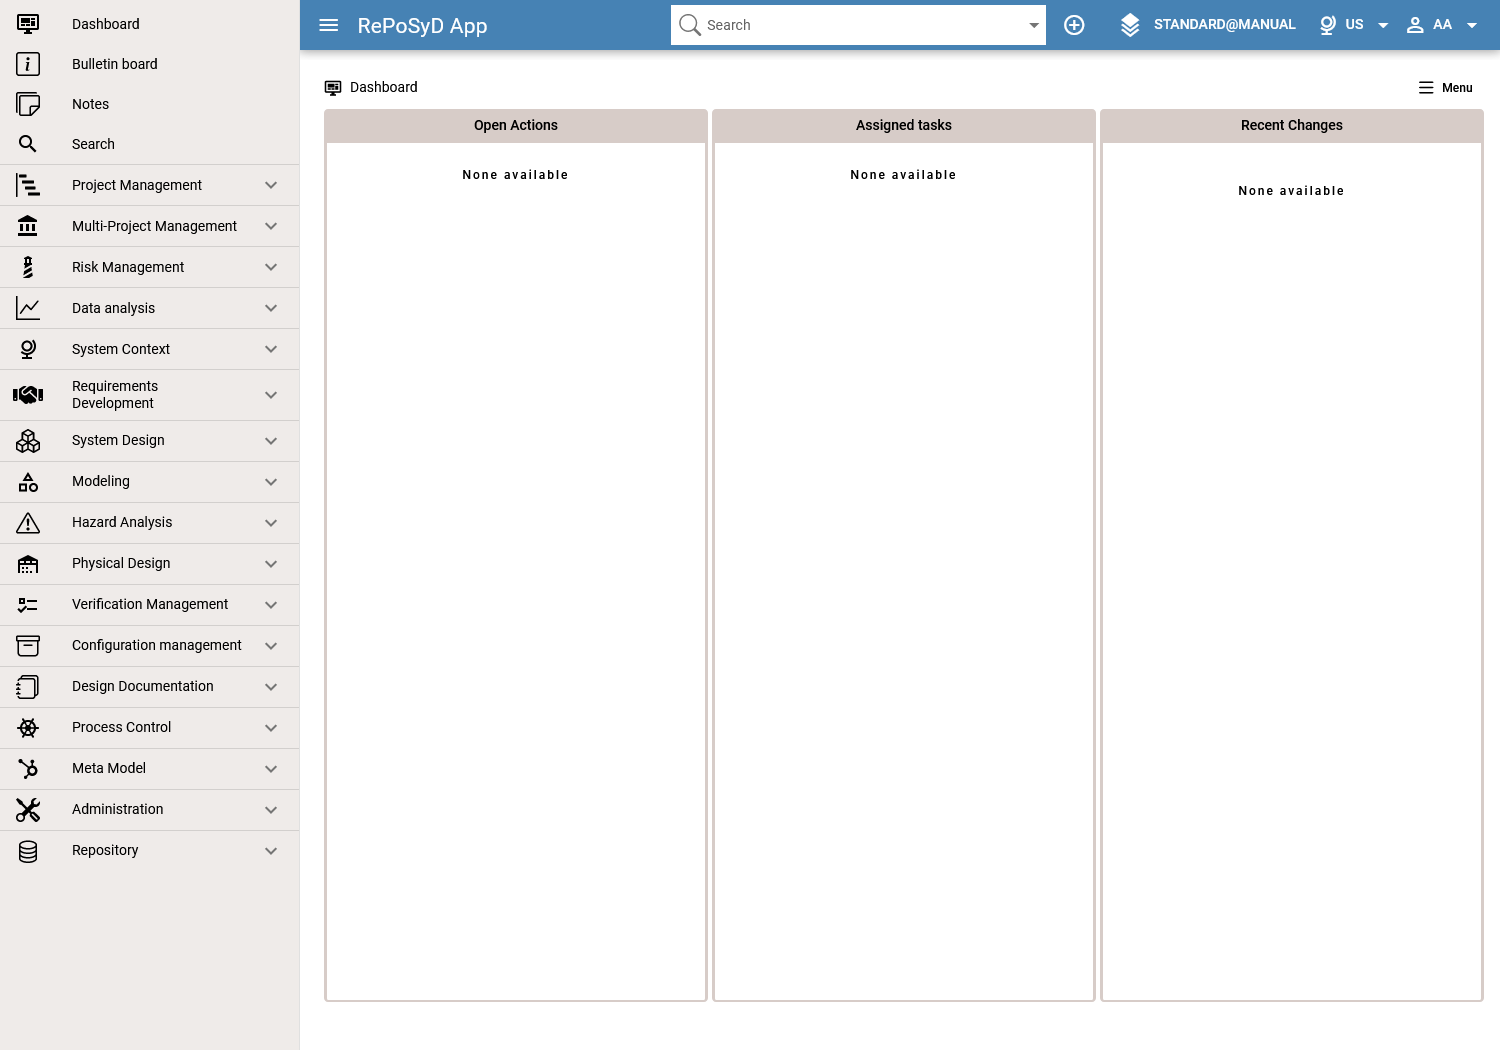
Task: Click the Dashboard breadcrumb title
Action: [384, 88]
